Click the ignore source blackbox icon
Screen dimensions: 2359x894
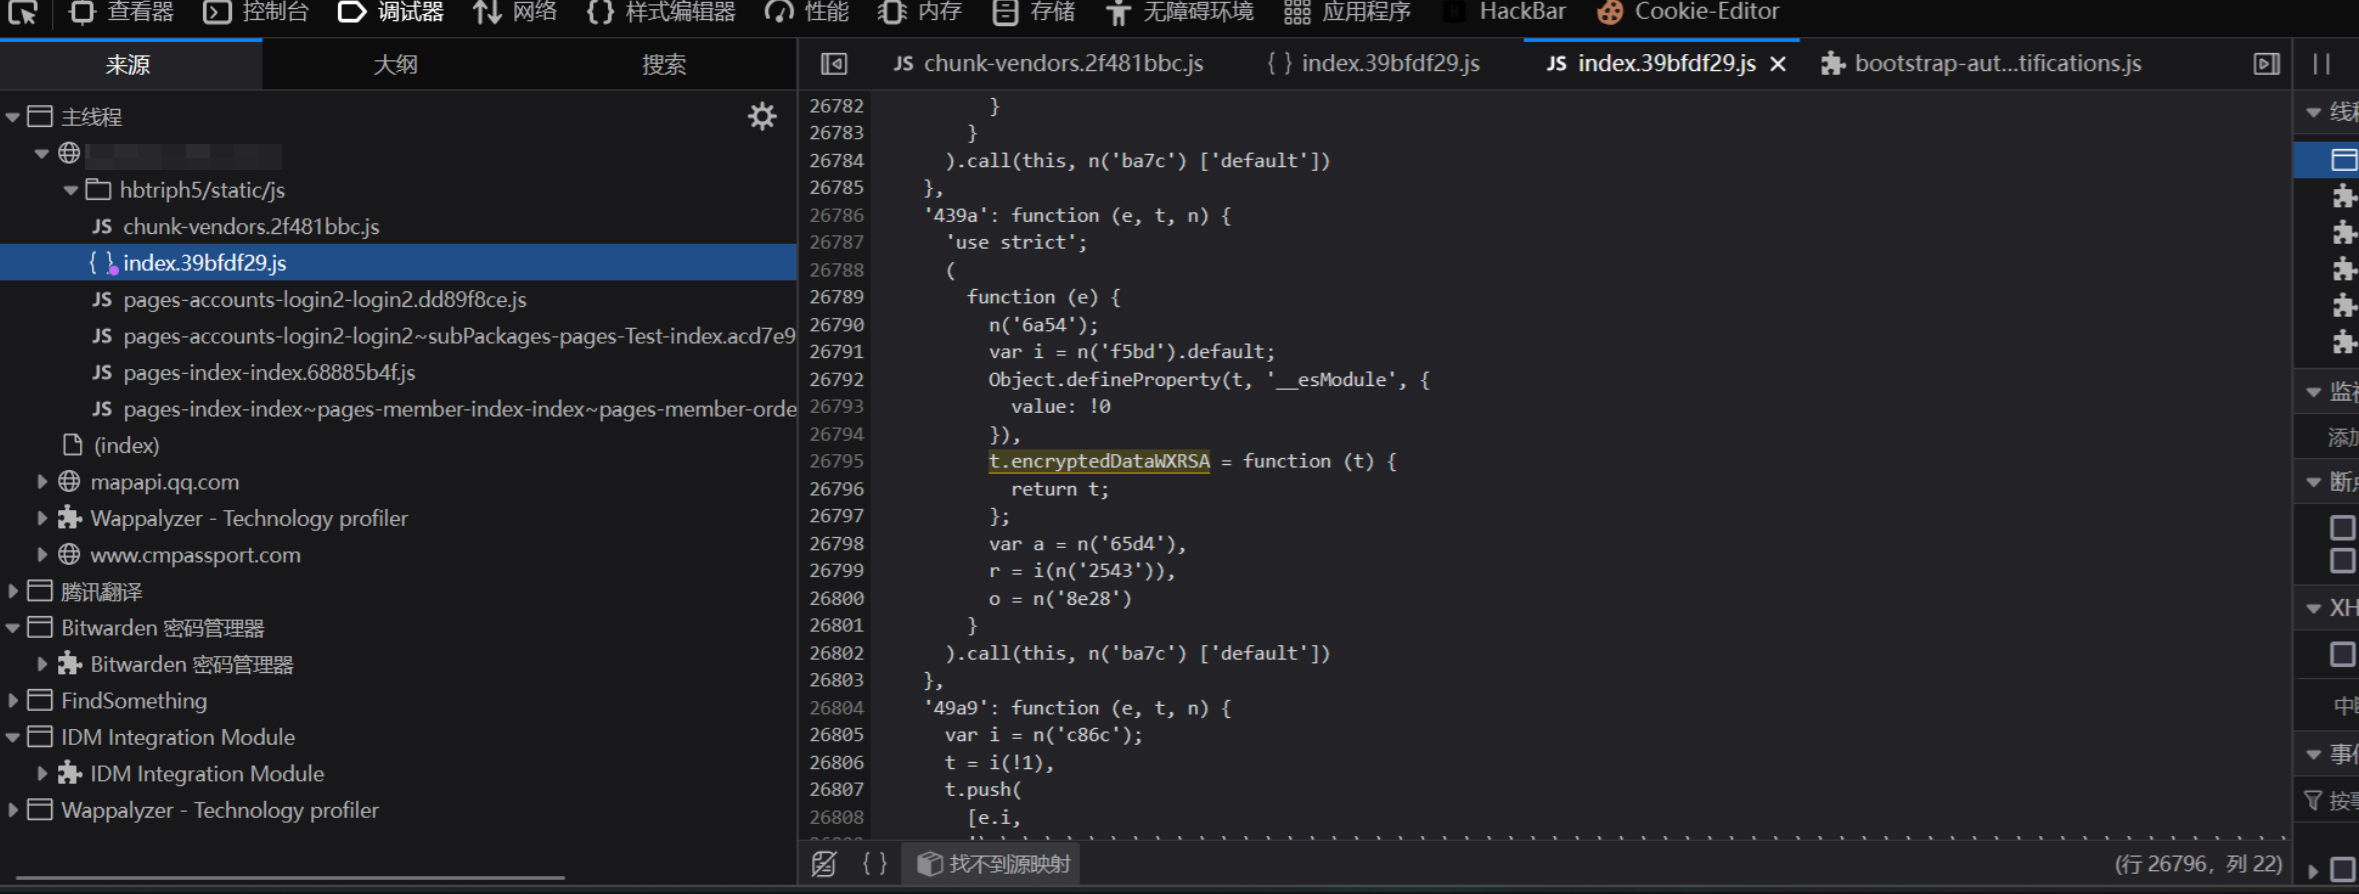[824, 864]
